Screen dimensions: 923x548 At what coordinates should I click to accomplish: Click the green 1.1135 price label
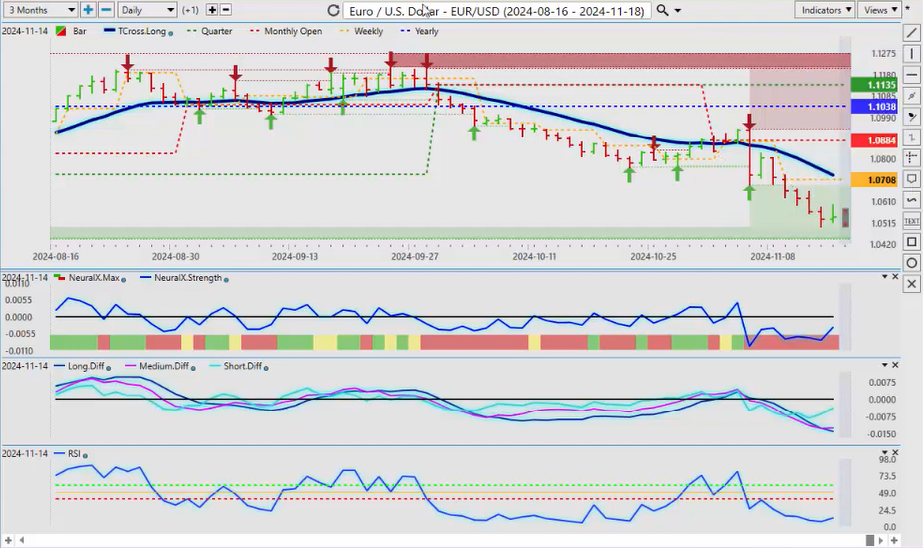tap(867, 85)
